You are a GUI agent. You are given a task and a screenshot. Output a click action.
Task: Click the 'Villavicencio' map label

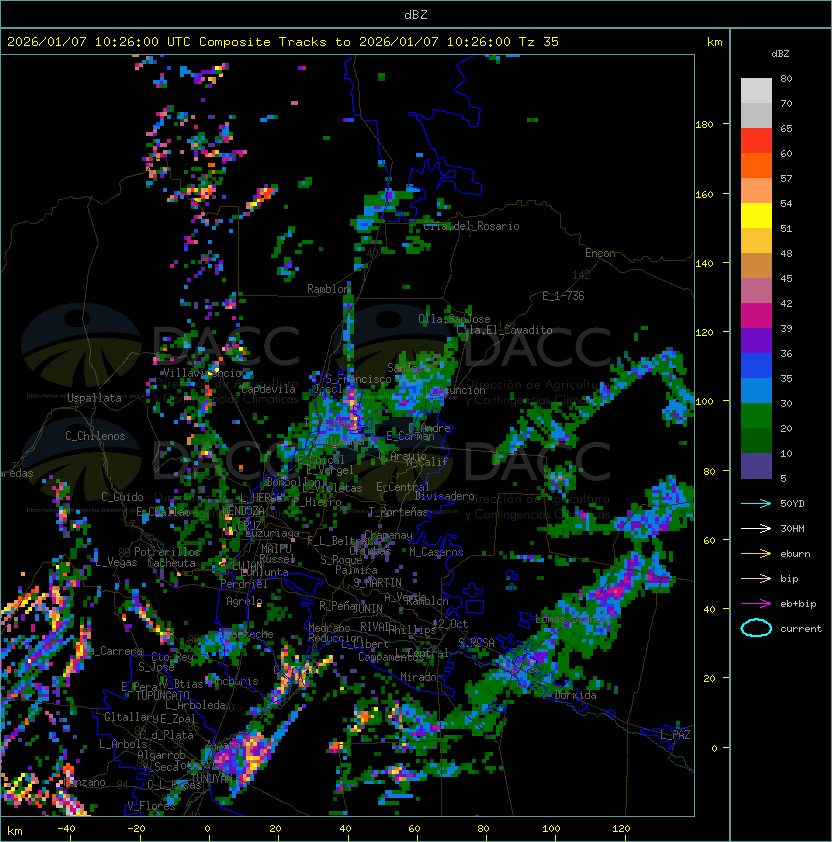[202, 373]
